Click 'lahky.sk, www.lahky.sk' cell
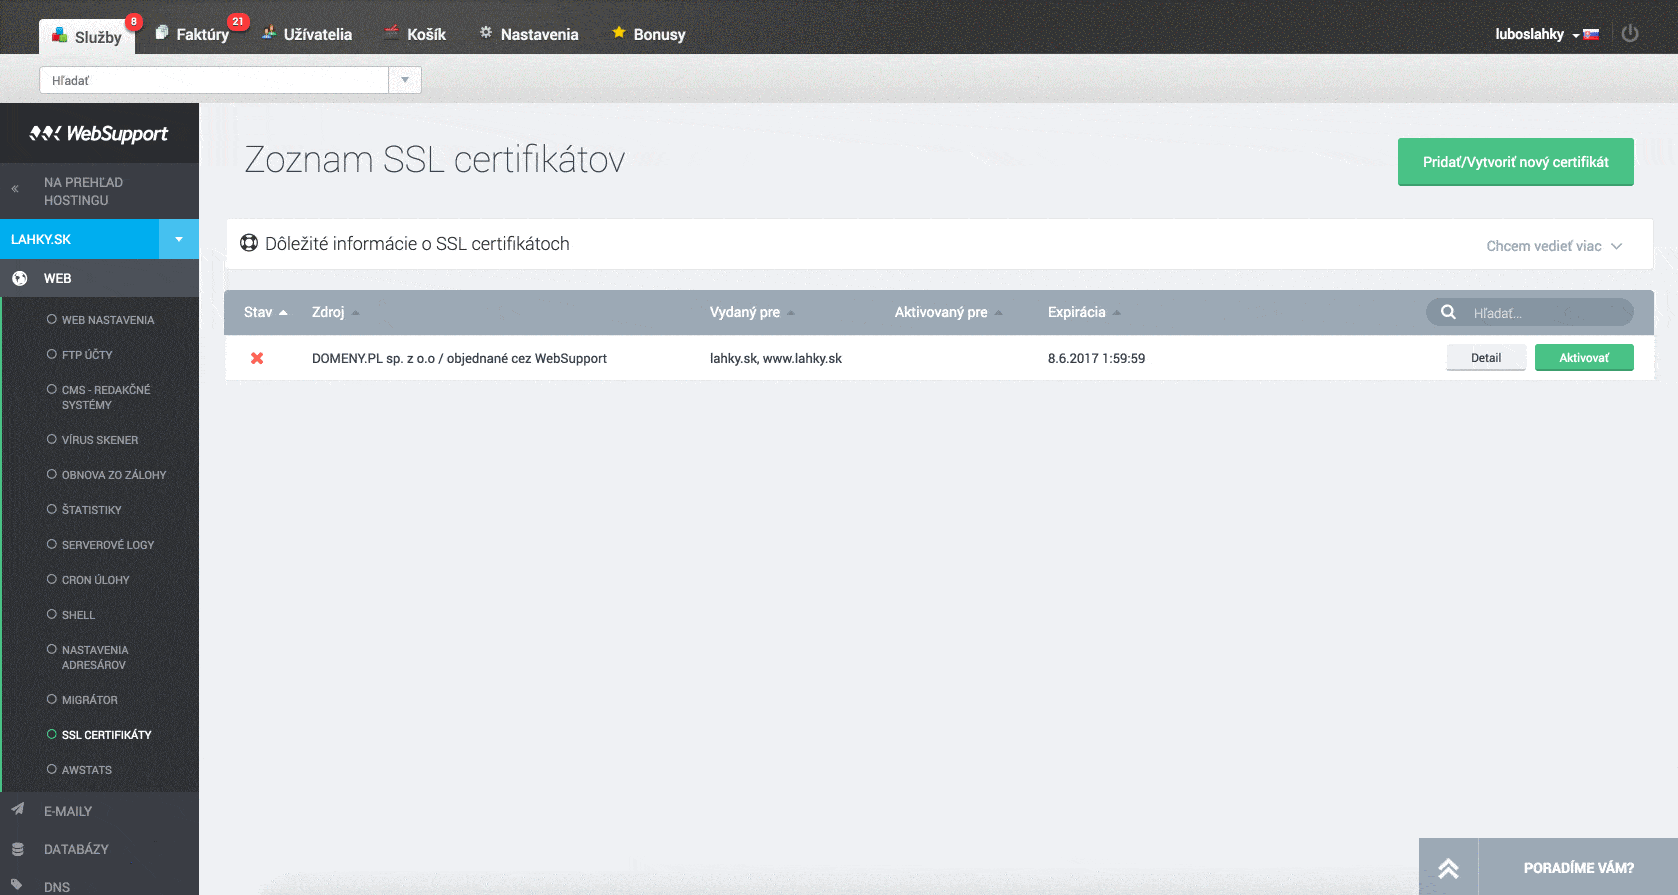The height and width of the screenshot is (895, 1678). pyautogui.click(x=776, y=358)
